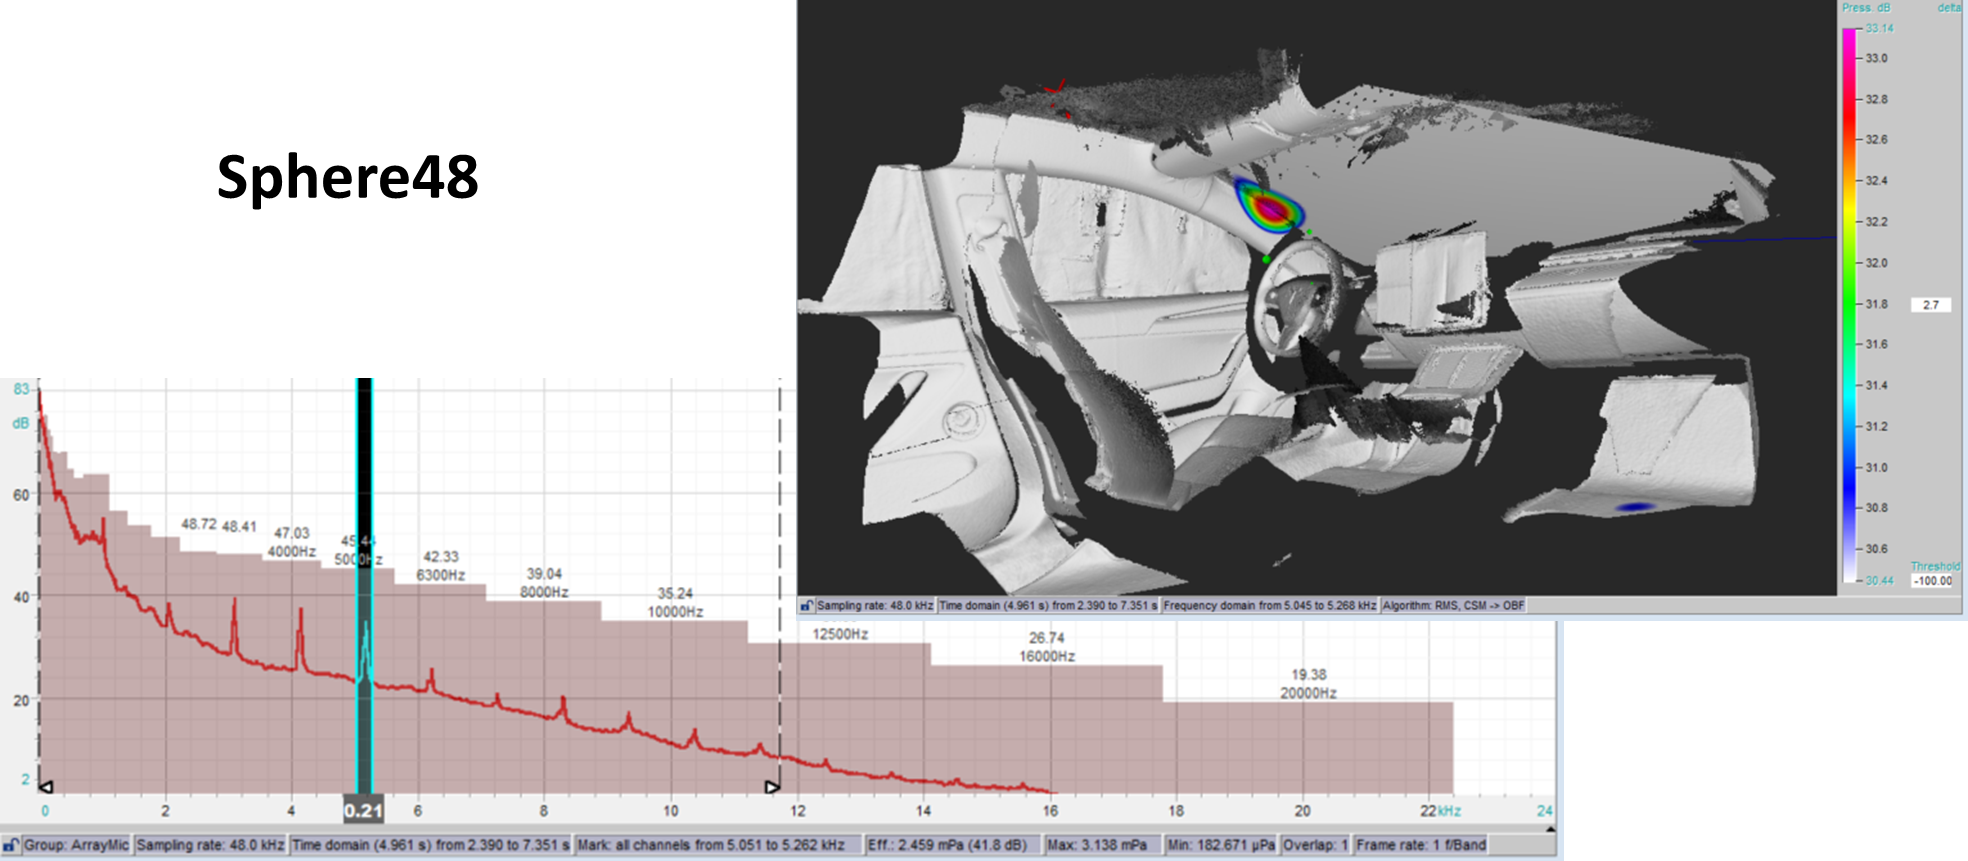Click the pressure color scale bar
Viewport: 1968px width, 861px height.
[1849, 305]
